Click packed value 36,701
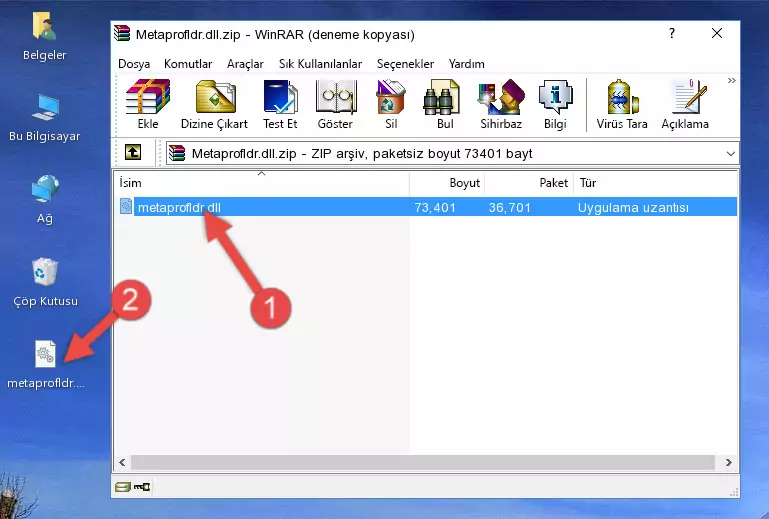The width and height of the screenshot is (769, 519). coord(510,208)
